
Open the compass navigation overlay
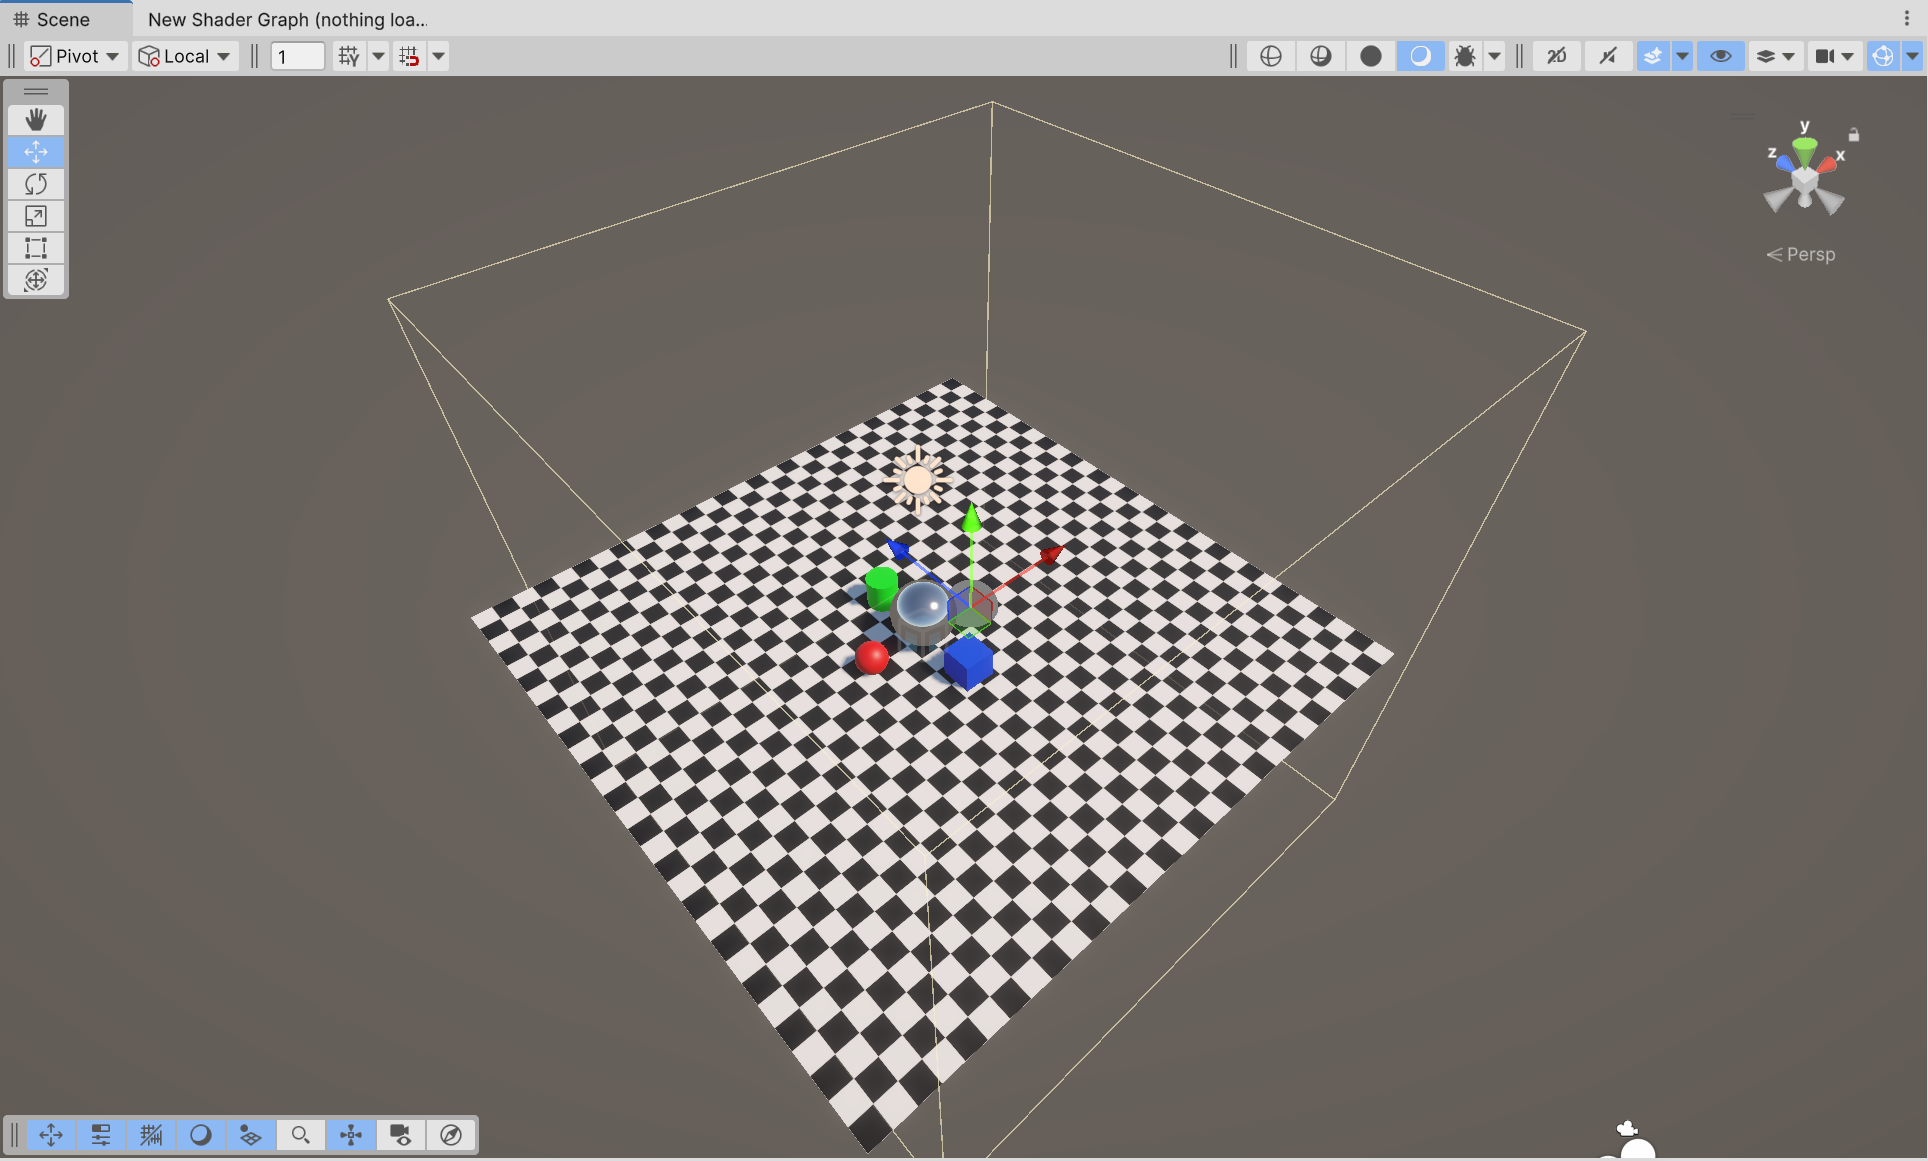tap(451, 1135)
